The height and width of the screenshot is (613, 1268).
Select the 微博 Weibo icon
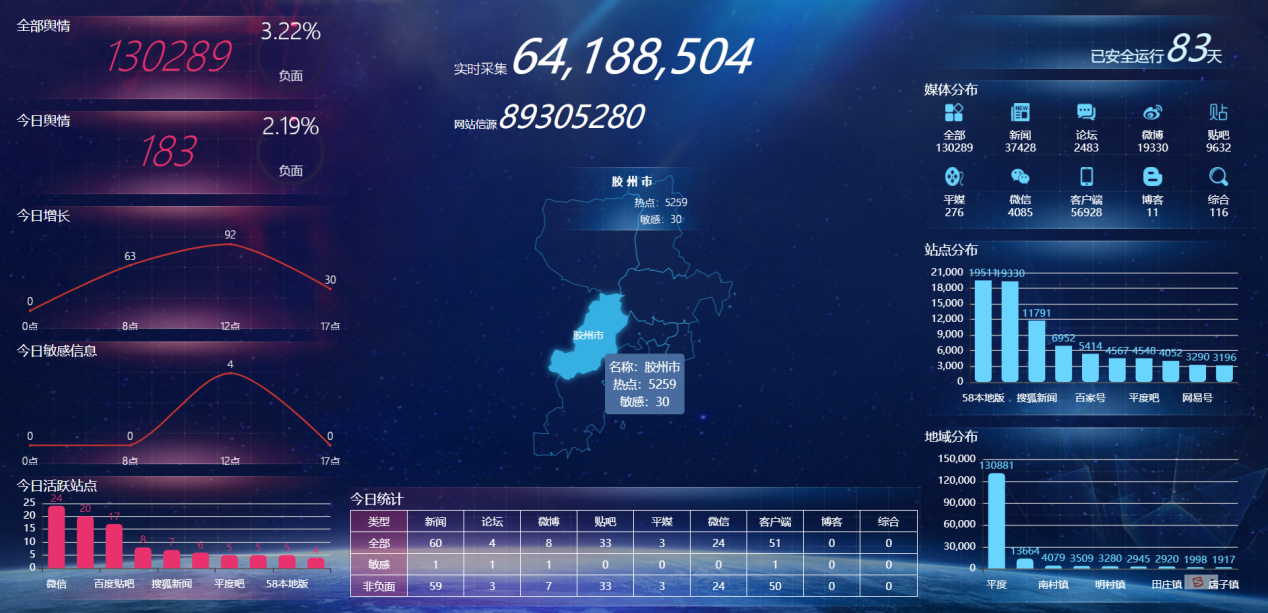1152,112
